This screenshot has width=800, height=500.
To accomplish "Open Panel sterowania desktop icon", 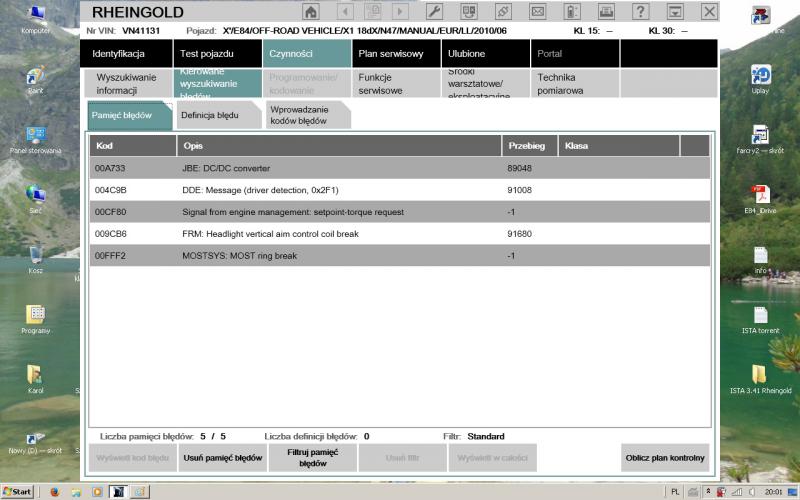I will [35, 140].
